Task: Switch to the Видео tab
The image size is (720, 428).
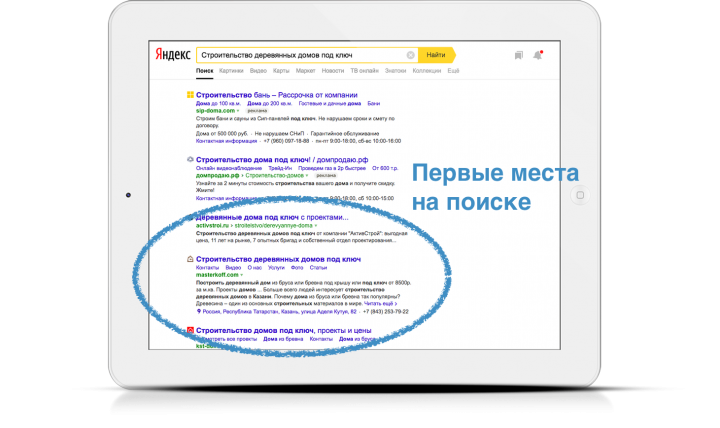Action: (x=258, y=71)
